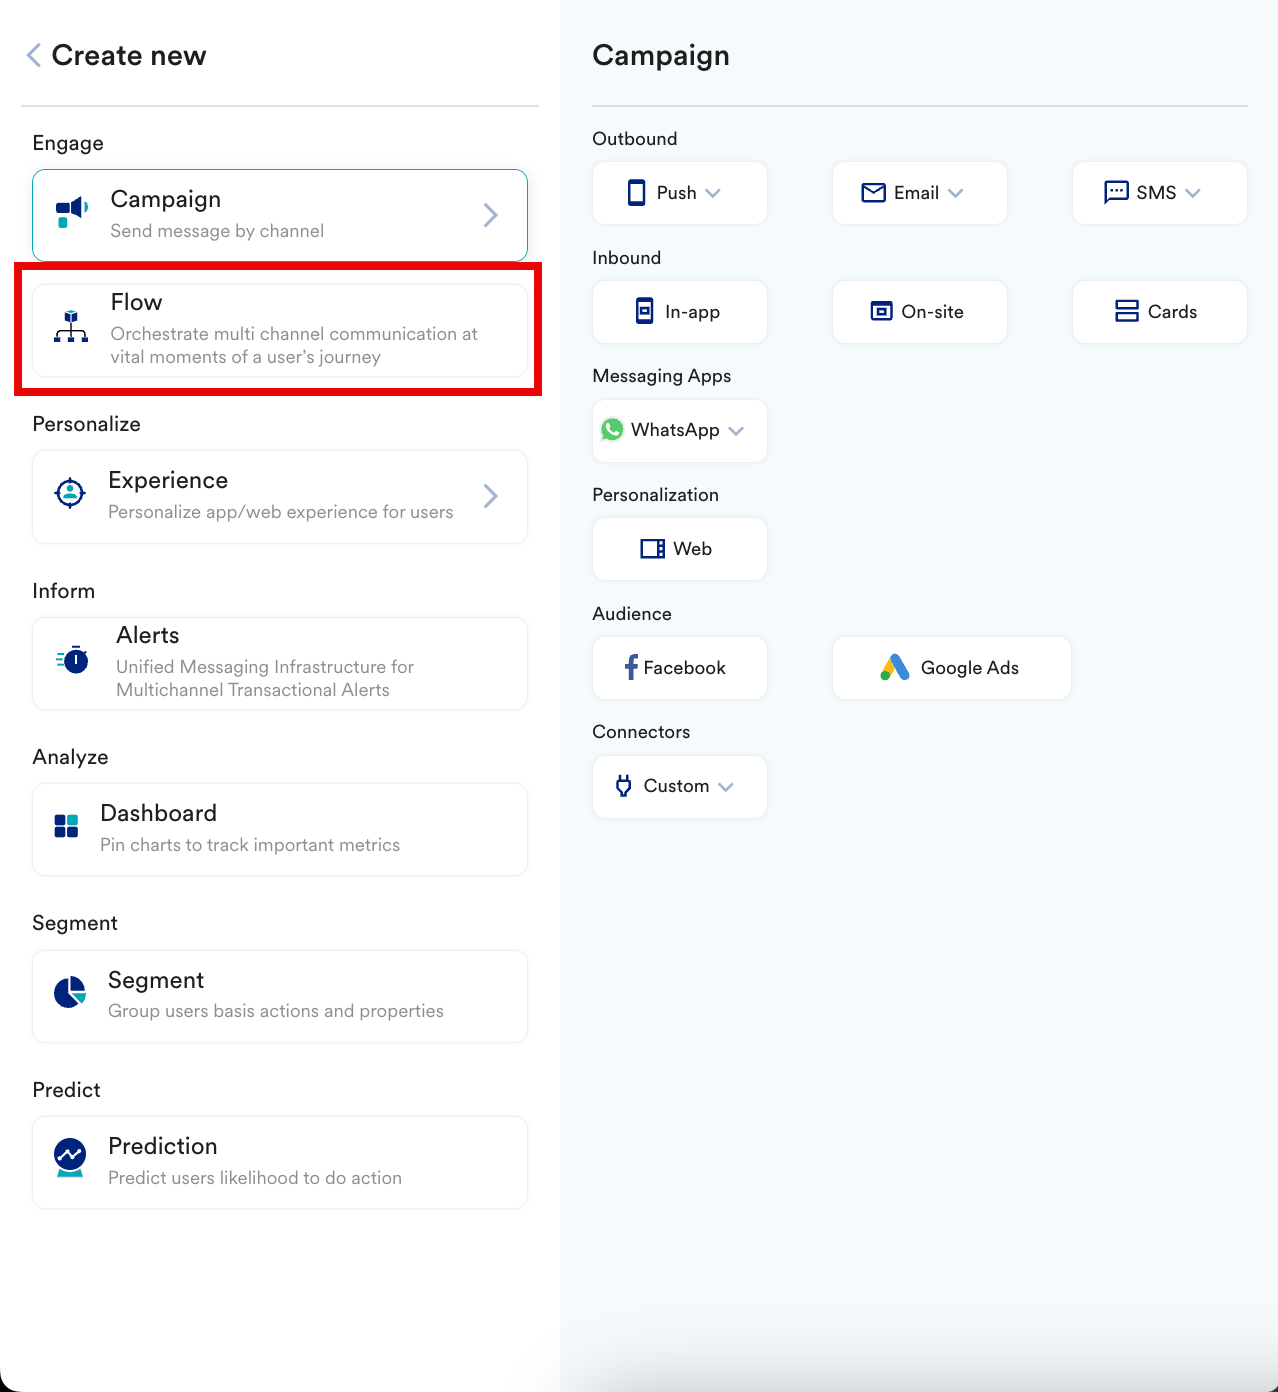Expand the SMS dropdown options
The height and width of the screenshot is (1392, 1278).
[x=1192, y=193]
